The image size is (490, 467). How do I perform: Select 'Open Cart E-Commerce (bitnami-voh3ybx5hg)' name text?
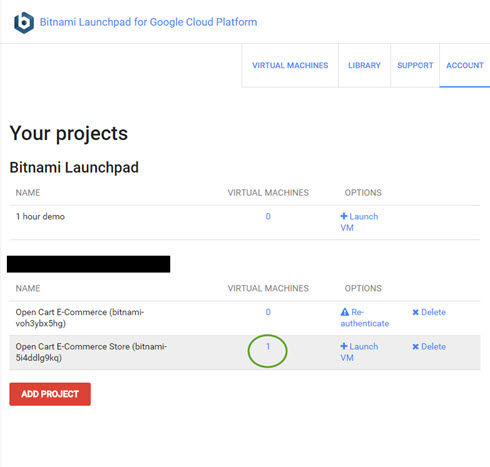pos(80,318)
